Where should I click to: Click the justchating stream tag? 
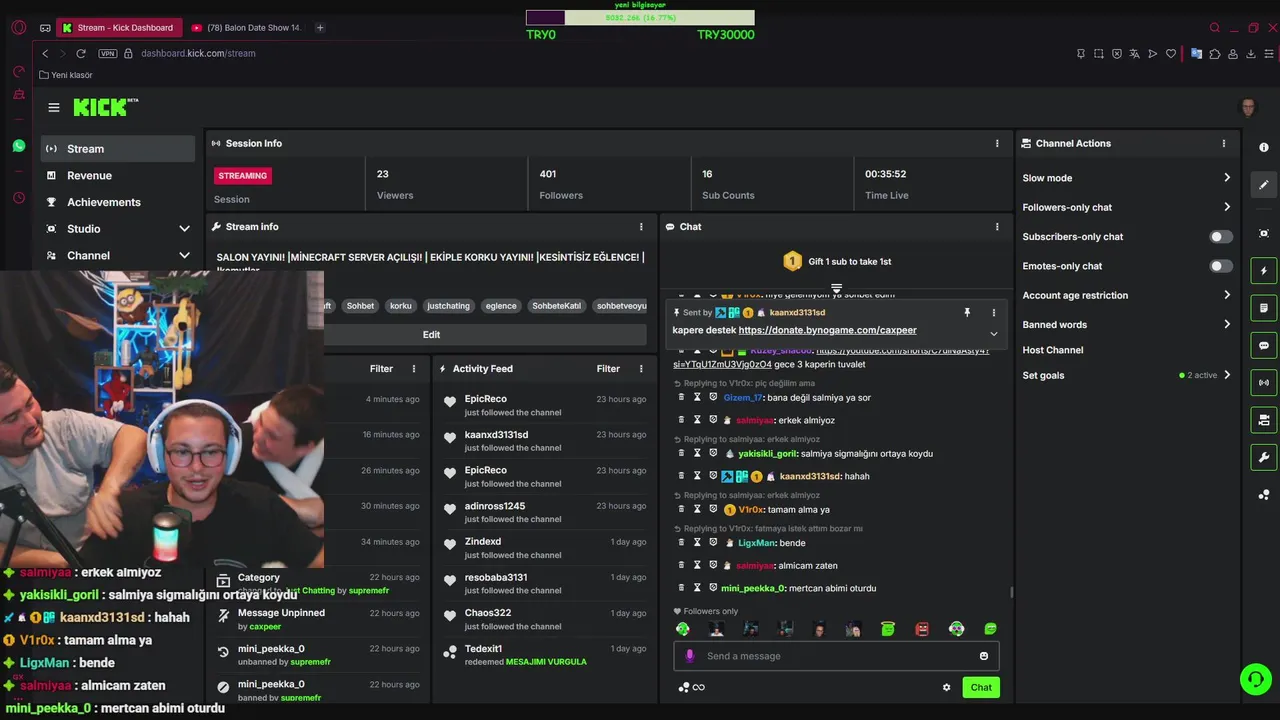tap(448, 306)
